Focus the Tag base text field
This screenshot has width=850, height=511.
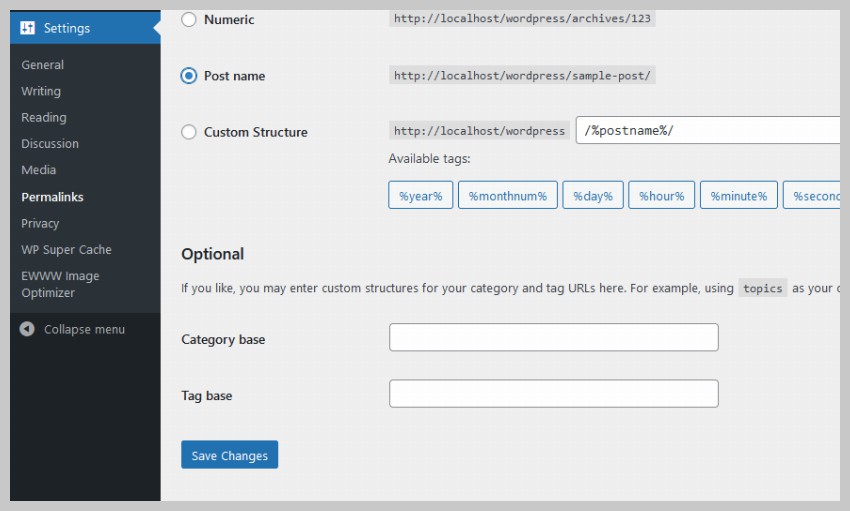pos(553,394)
